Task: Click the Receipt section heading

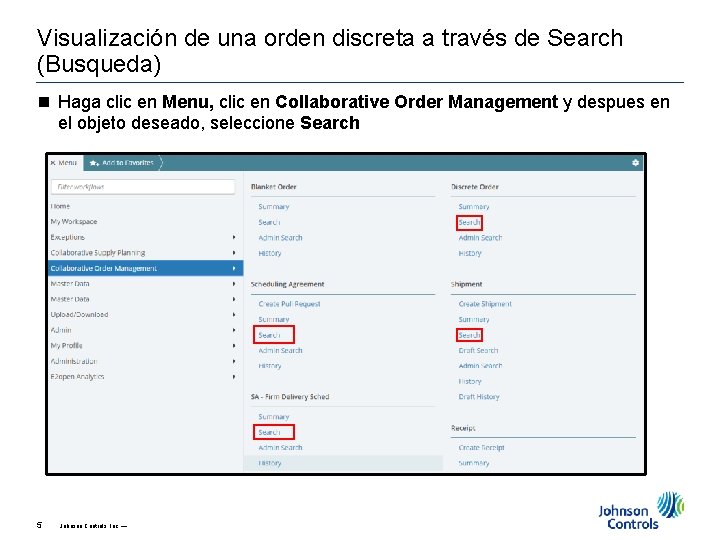Action: [x=463, y=428]
